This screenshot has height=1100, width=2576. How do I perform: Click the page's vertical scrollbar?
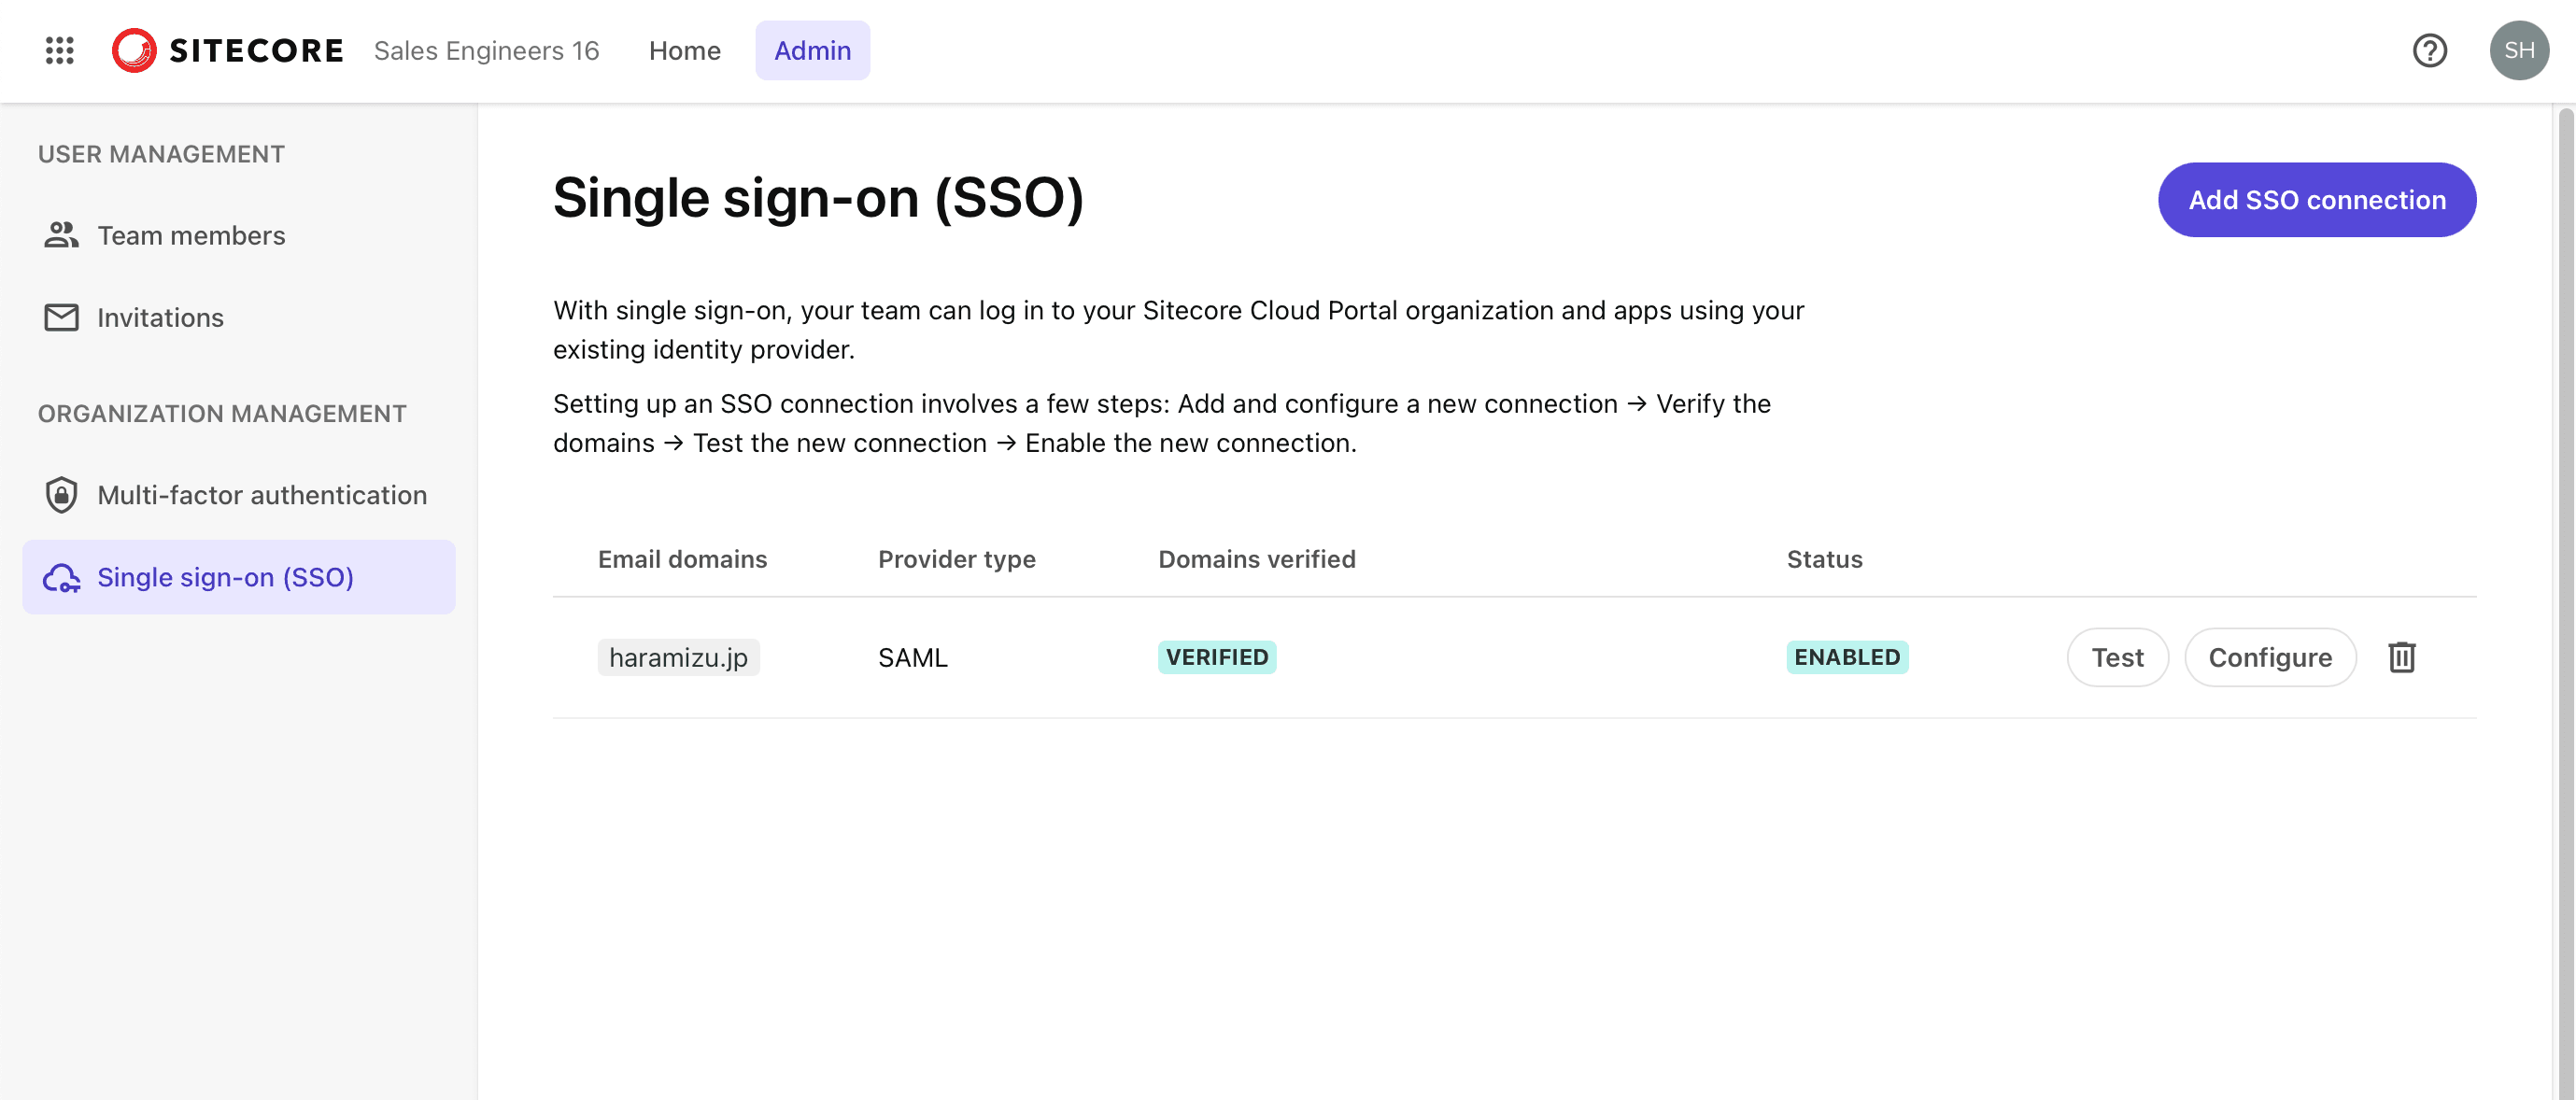coord(2564,600)
